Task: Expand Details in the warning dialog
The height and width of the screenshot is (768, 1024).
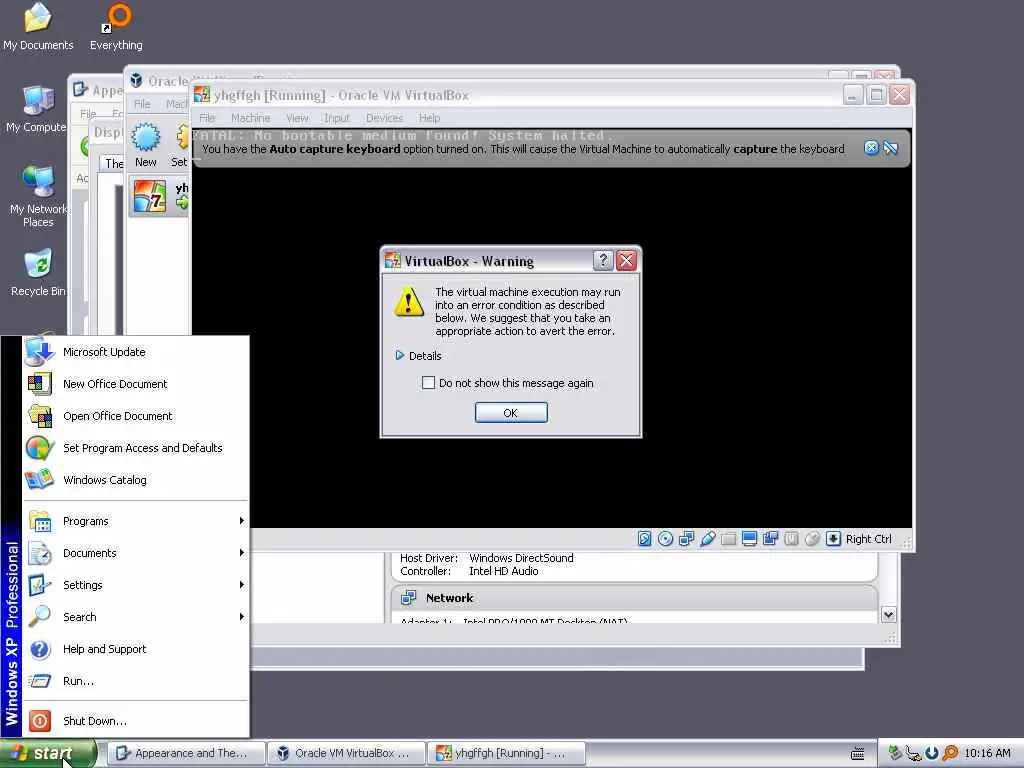Action: (x=419, y=356)
